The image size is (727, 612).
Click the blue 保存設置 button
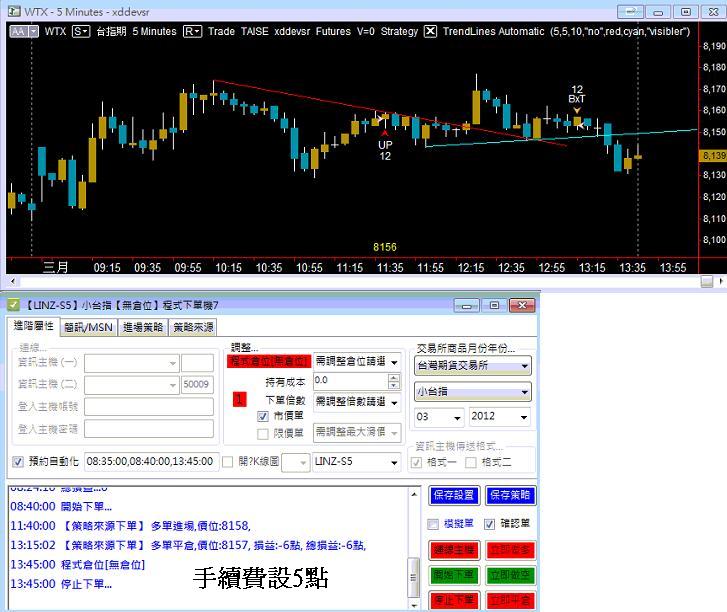tap(454, 495)
